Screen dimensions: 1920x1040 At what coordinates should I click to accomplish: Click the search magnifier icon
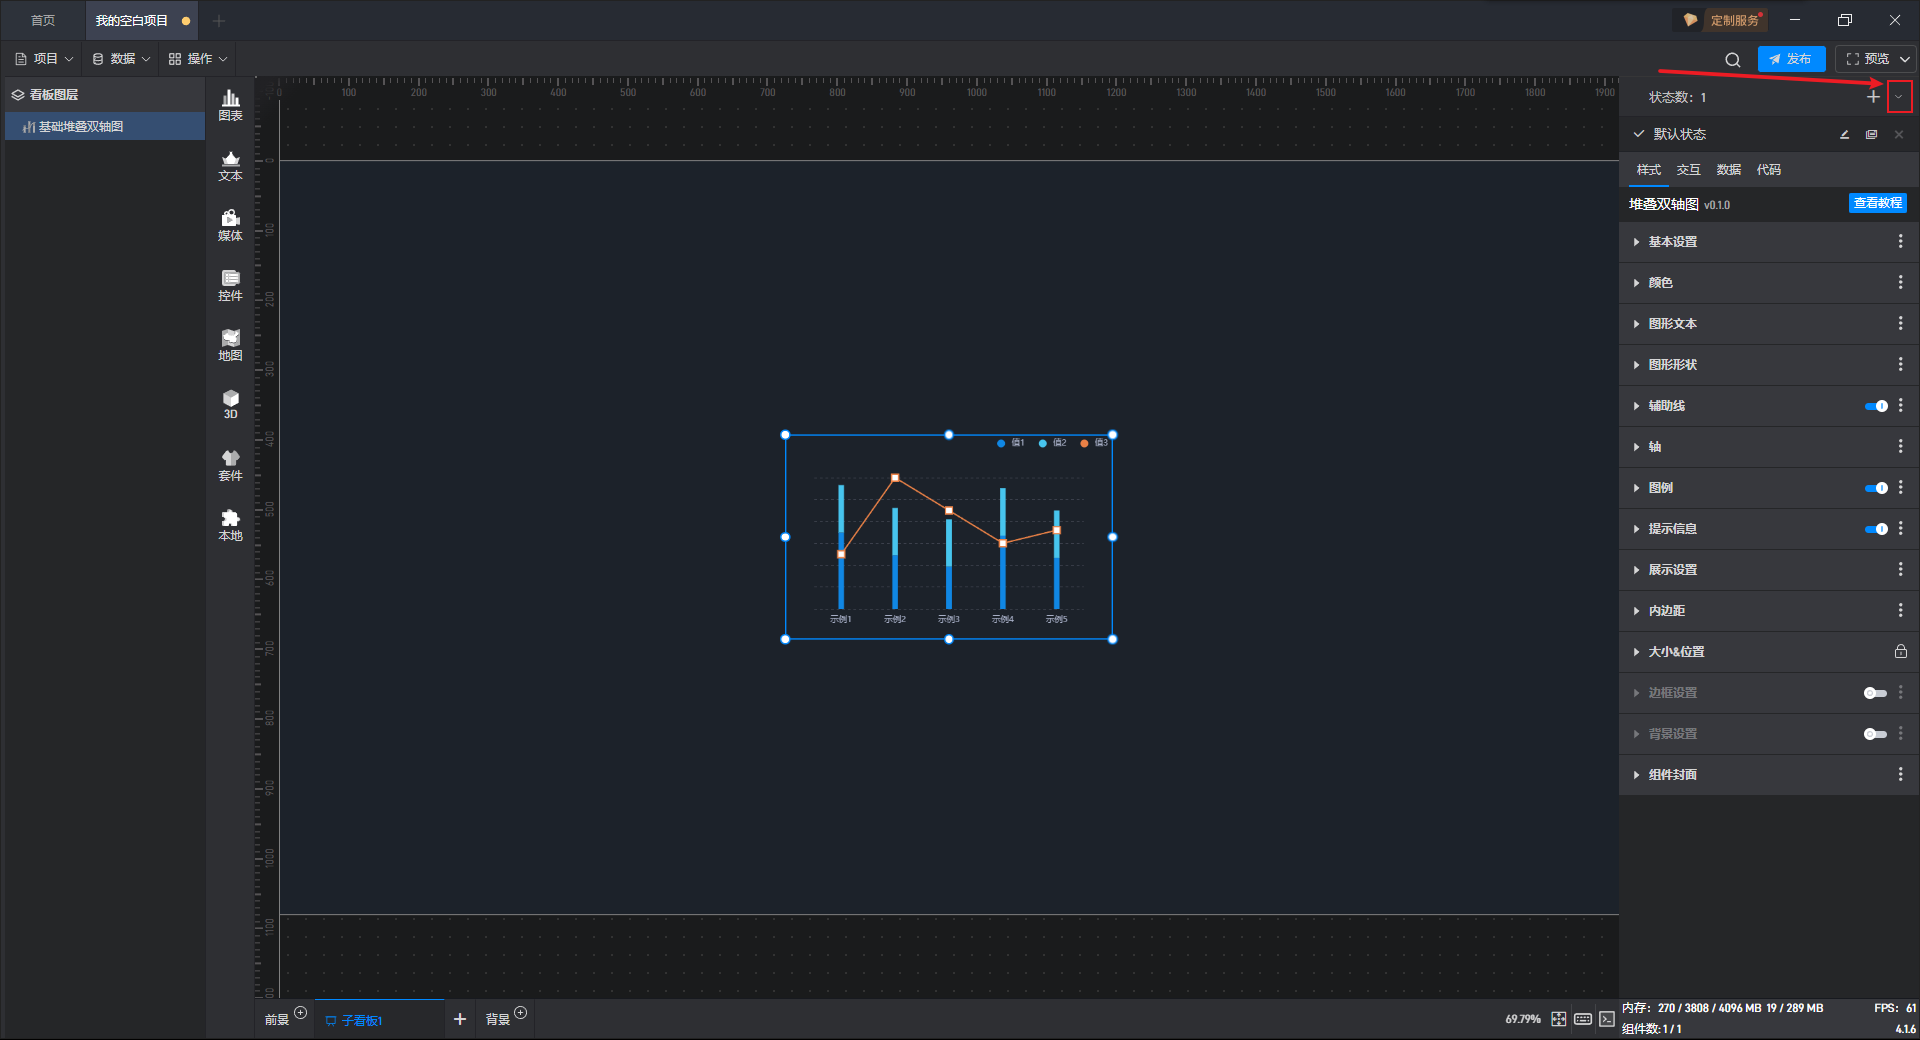pos(1732,60)
